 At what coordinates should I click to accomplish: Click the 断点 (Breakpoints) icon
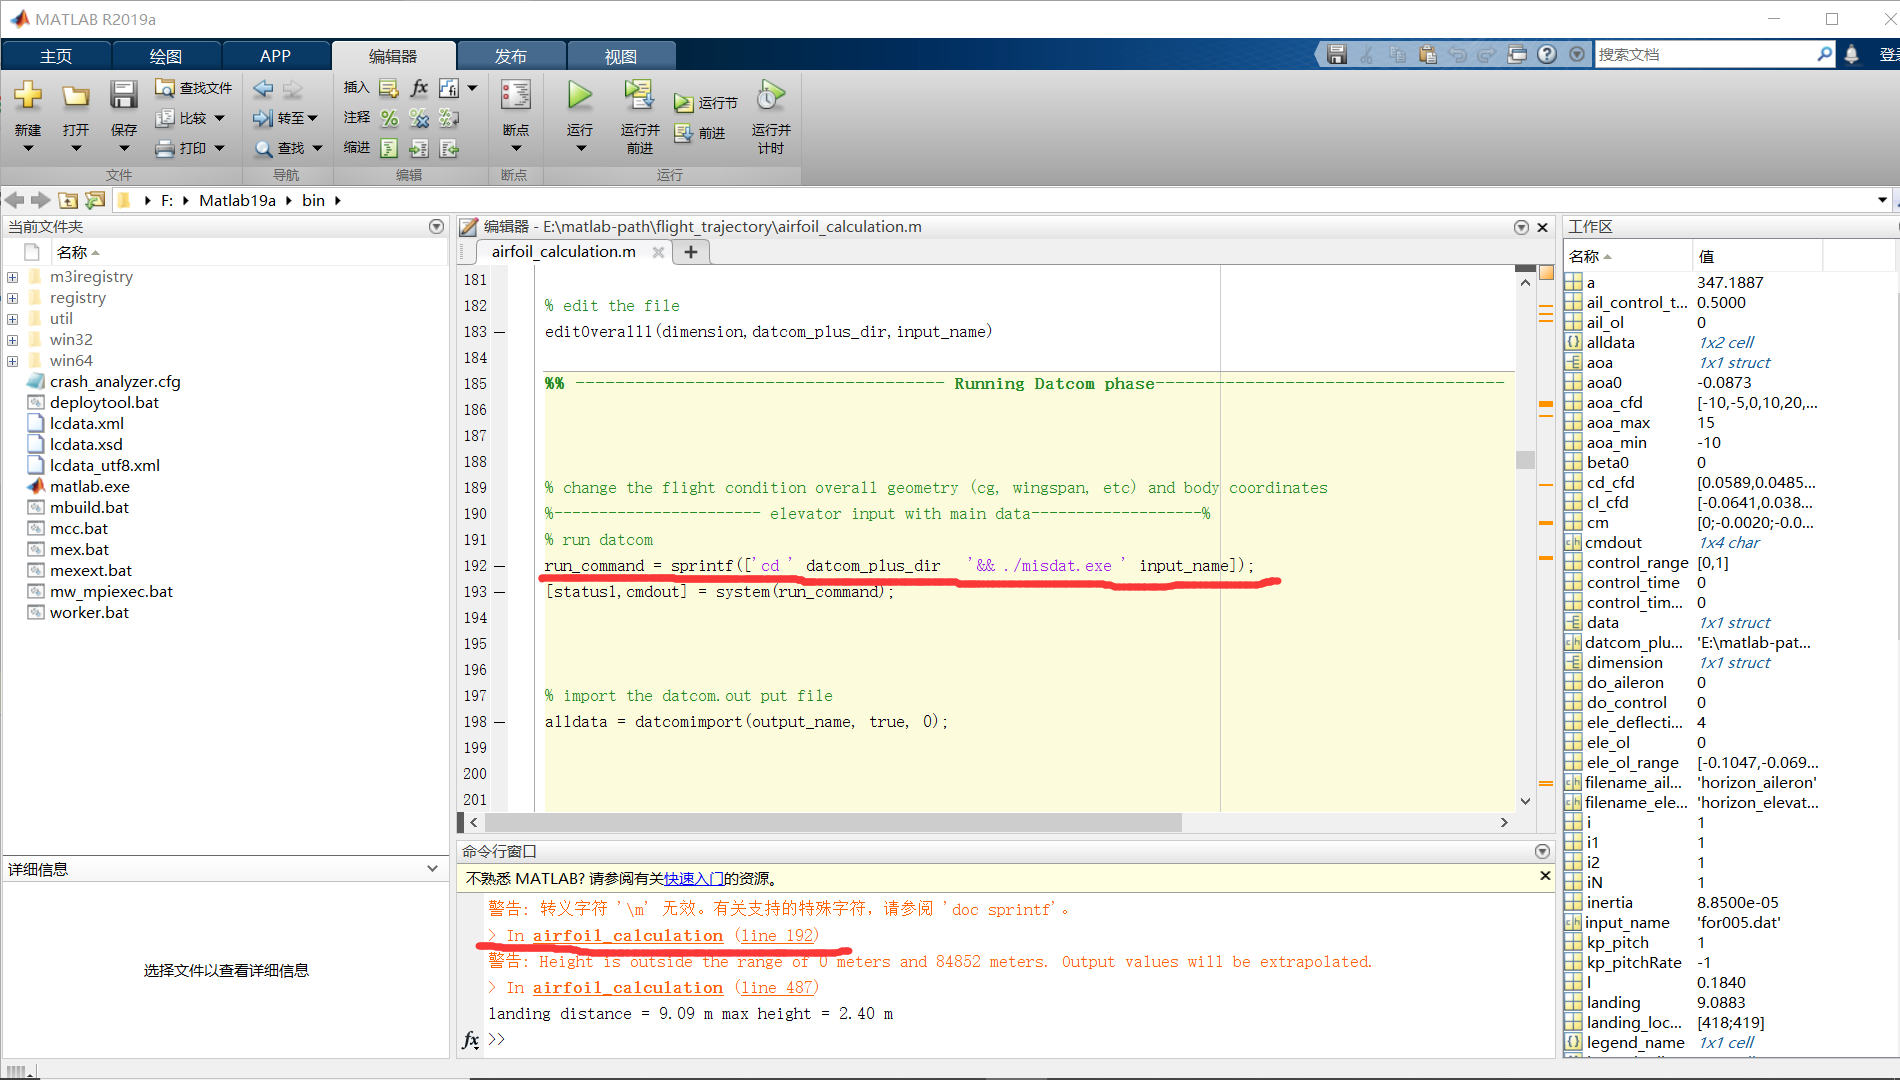(x=516, y=96)
